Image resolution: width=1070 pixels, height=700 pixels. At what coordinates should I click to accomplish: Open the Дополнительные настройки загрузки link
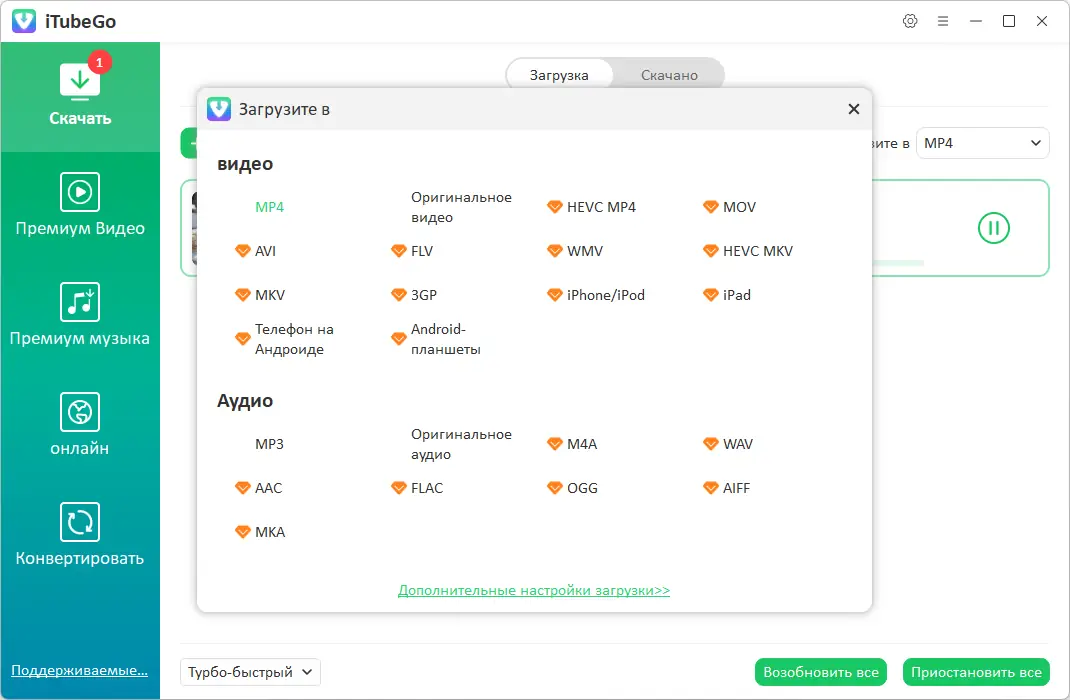tap(534, 590)
